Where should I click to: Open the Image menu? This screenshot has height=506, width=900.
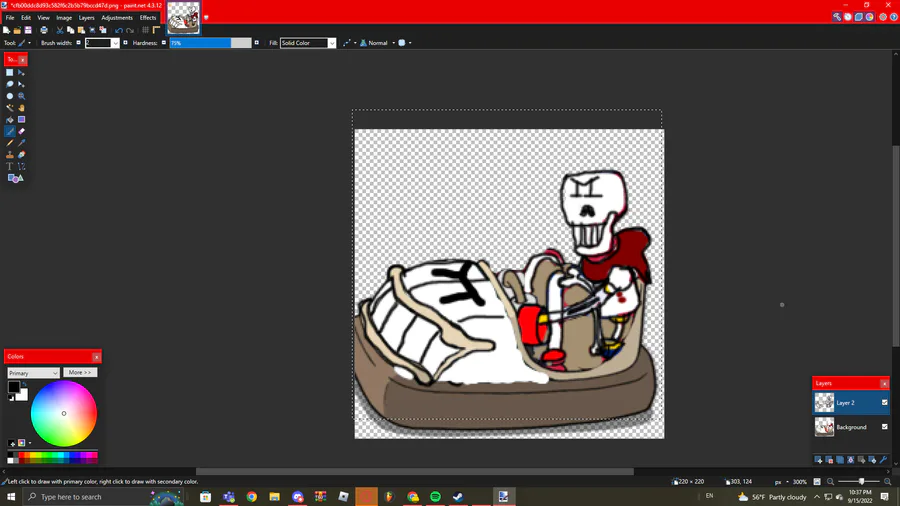[64, 18]
